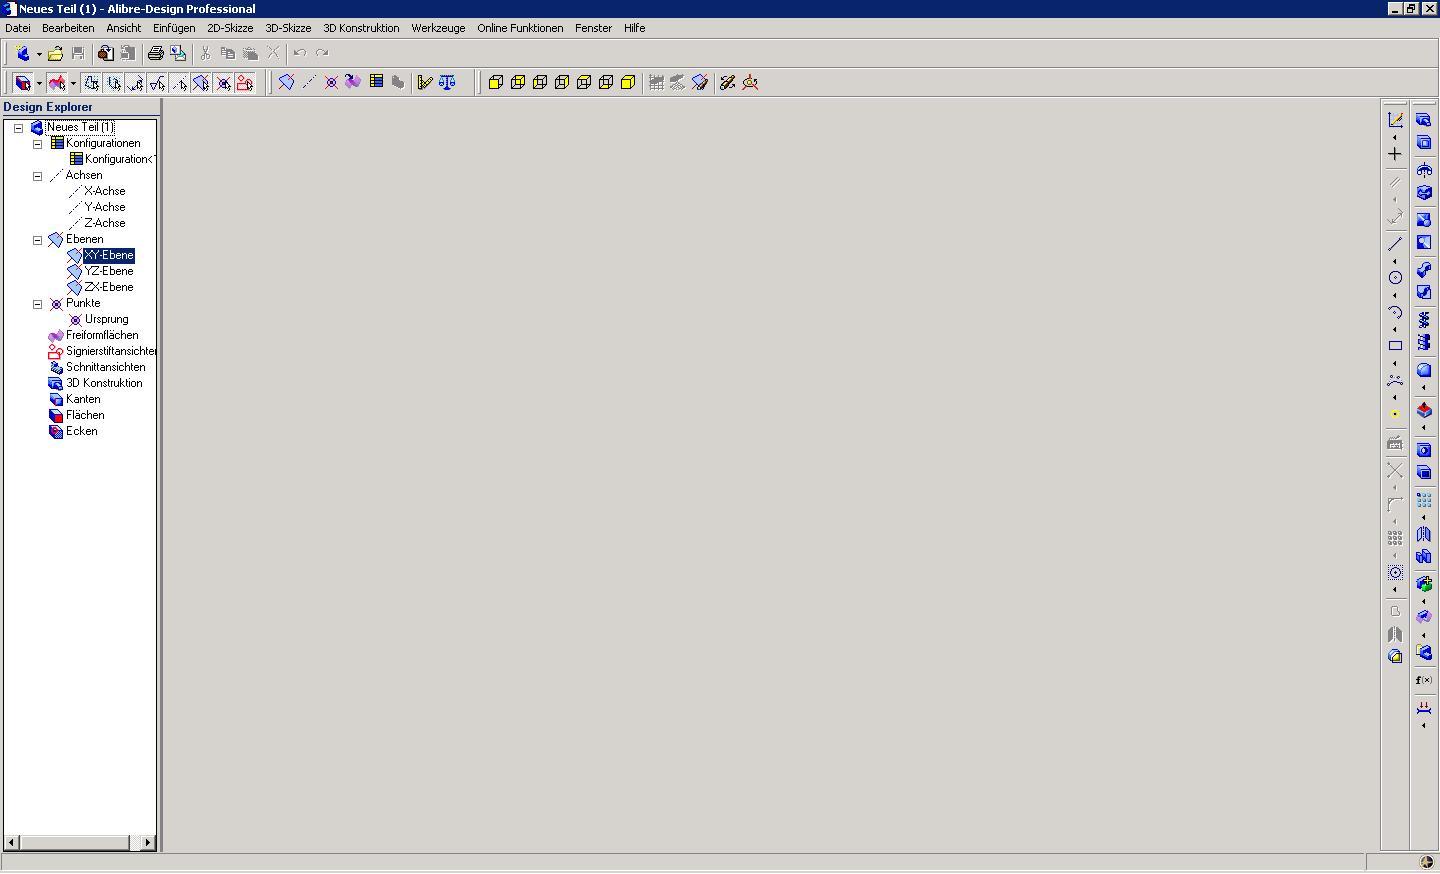Click the insert plane toolbar icon
This screenshot has height=874, width=1440.
(287, 83)
